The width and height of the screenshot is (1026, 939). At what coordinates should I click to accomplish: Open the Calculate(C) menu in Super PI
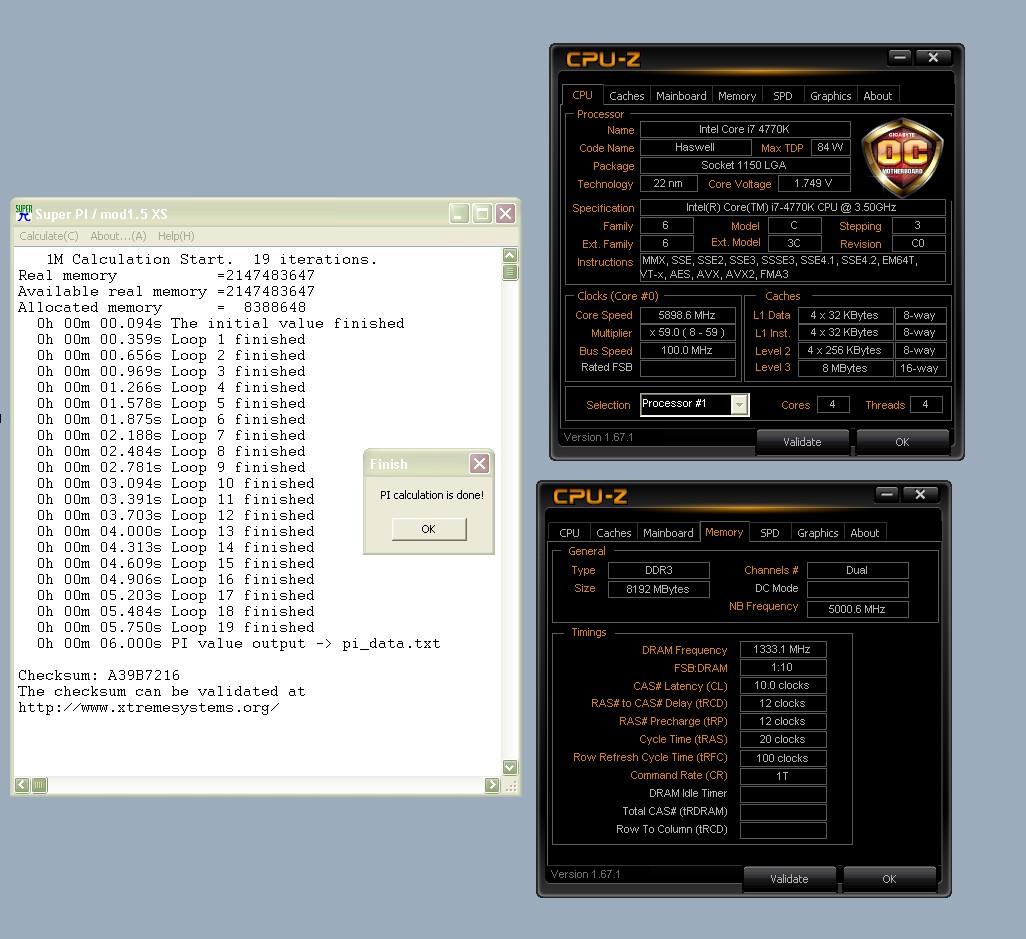click(49, 236)
